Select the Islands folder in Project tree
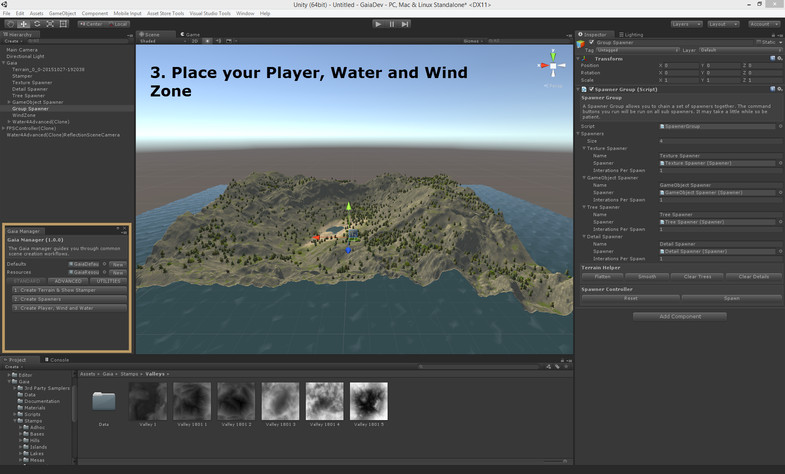The width and height of the screenshot is (785, 474). point(38,447)
